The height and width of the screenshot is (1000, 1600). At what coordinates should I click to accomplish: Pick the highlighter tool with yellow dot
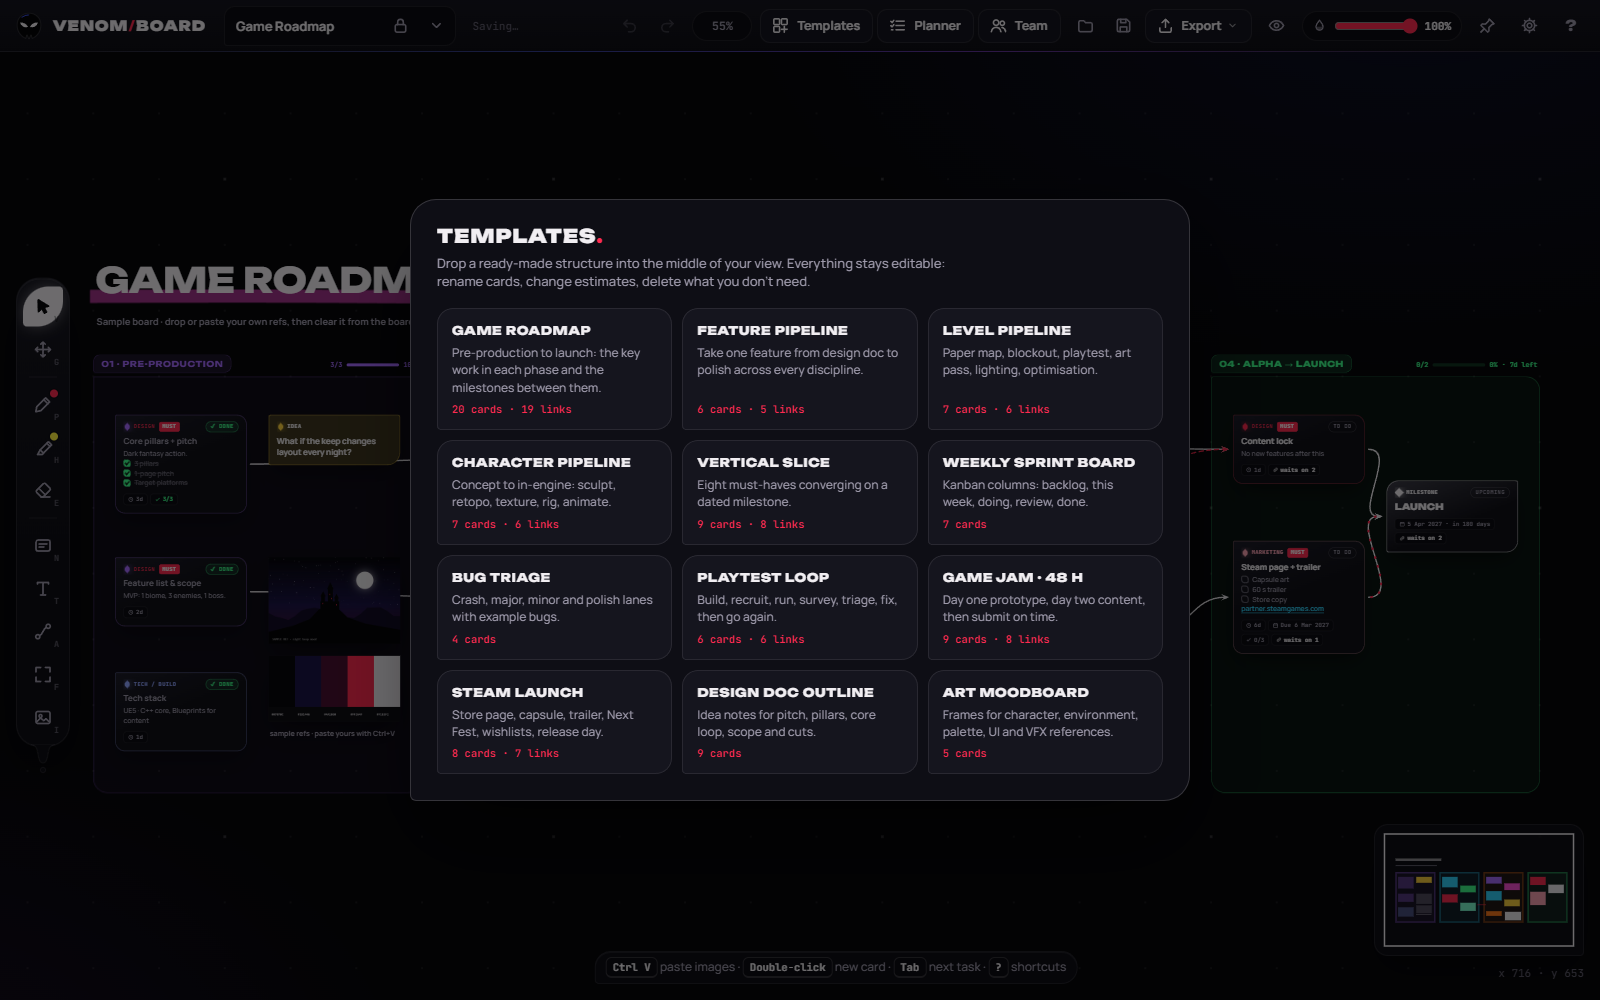(43, 448)
